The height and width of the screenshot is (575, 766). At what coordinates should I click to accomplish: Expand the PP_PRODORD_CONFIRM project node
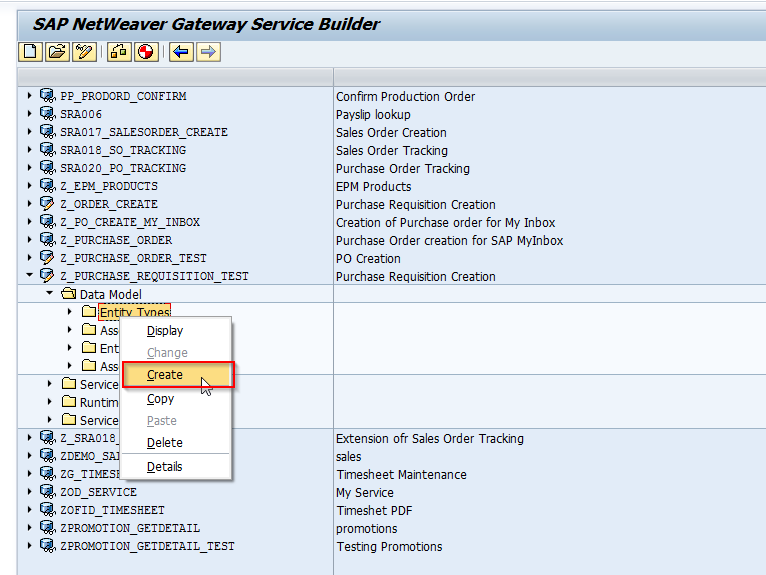point(30,96)
